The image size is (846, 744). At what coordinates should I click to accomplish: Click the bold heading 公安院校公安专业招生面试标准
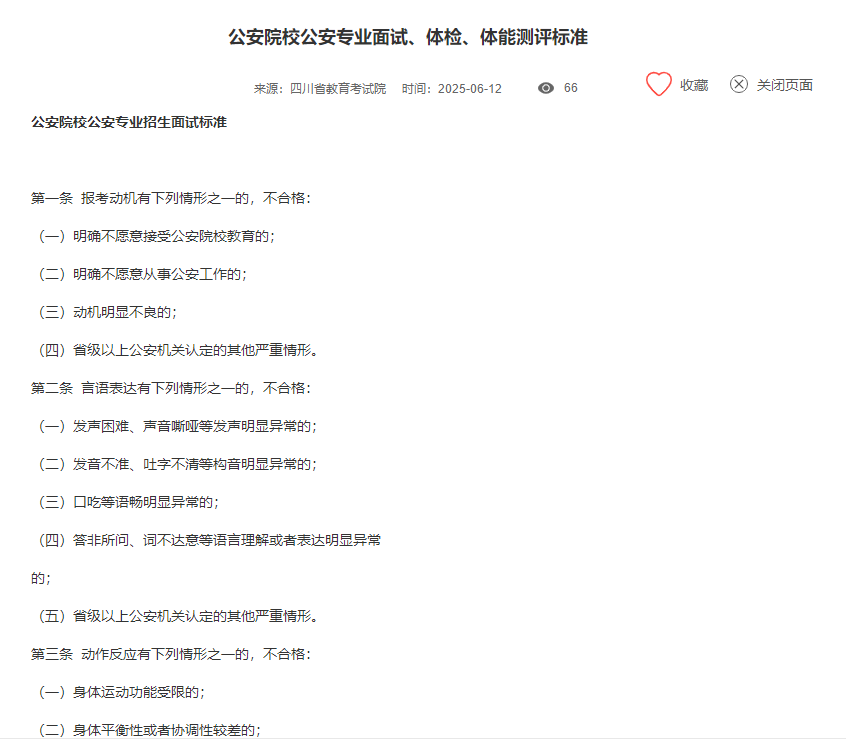(x=129, y=122)
